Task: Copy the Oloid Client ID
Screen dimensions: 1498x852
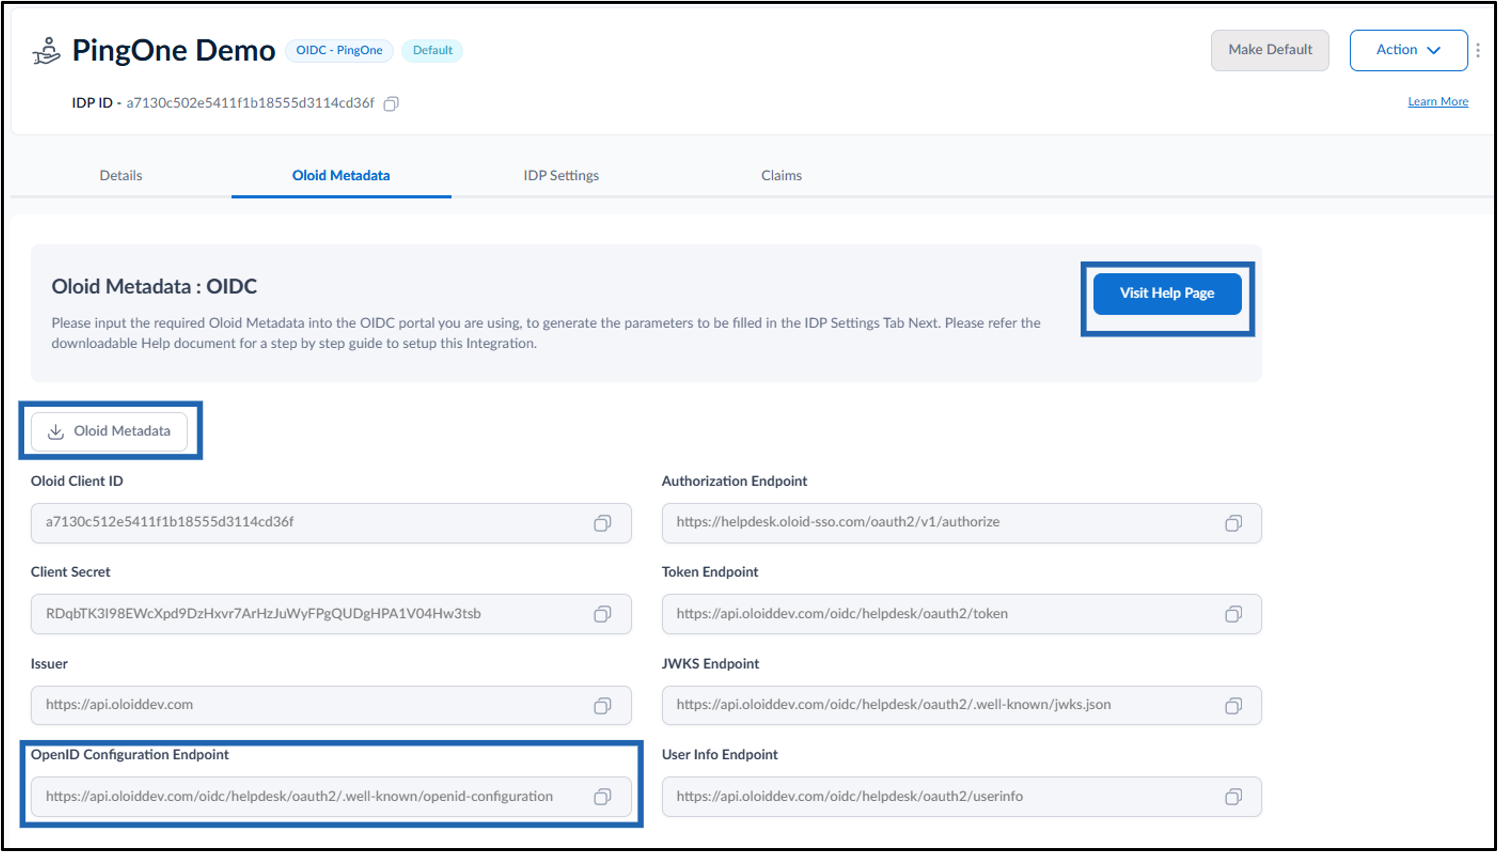Action: pos(603,523)
